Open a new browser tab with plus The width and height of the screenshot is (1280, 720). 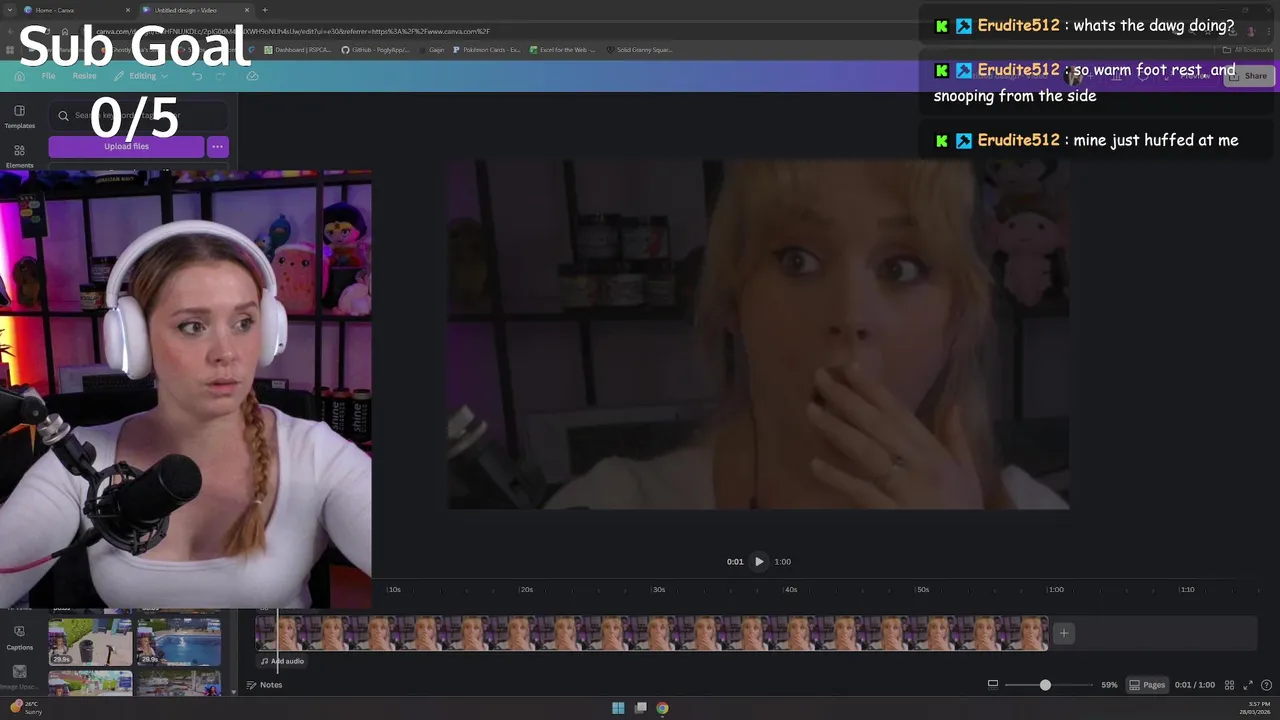[265, 10]
